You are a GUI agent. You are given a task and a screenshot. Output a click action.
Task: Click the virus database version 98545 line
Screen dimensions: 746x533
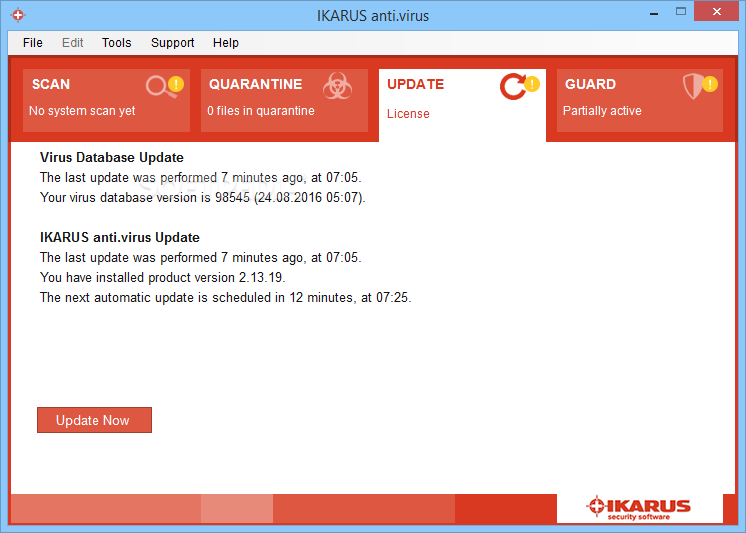203,197
